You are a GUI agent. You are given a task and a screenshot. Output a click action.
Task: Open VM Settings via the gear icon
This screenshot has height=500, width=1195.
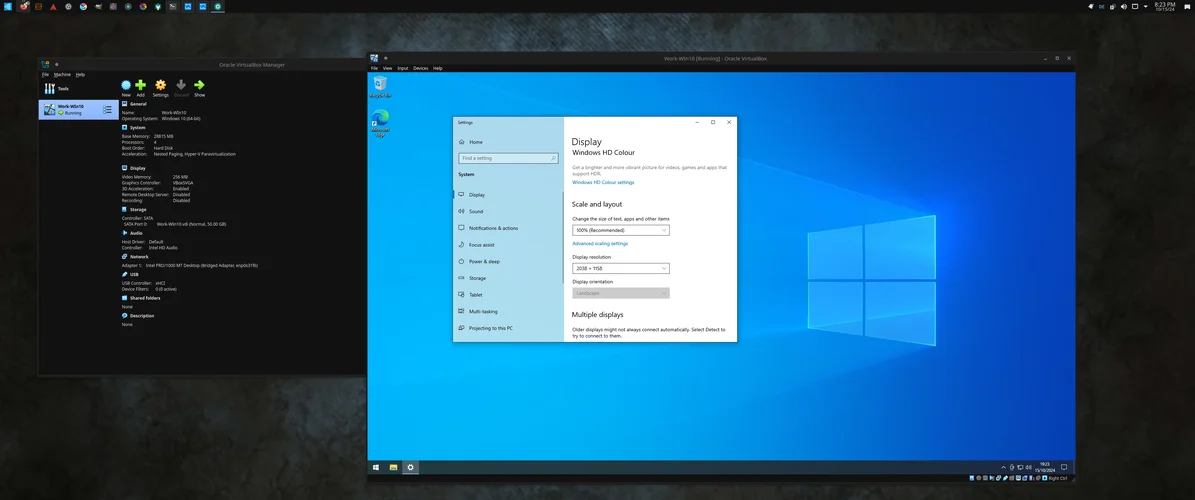pyautogui.click(x=160, y=87)
